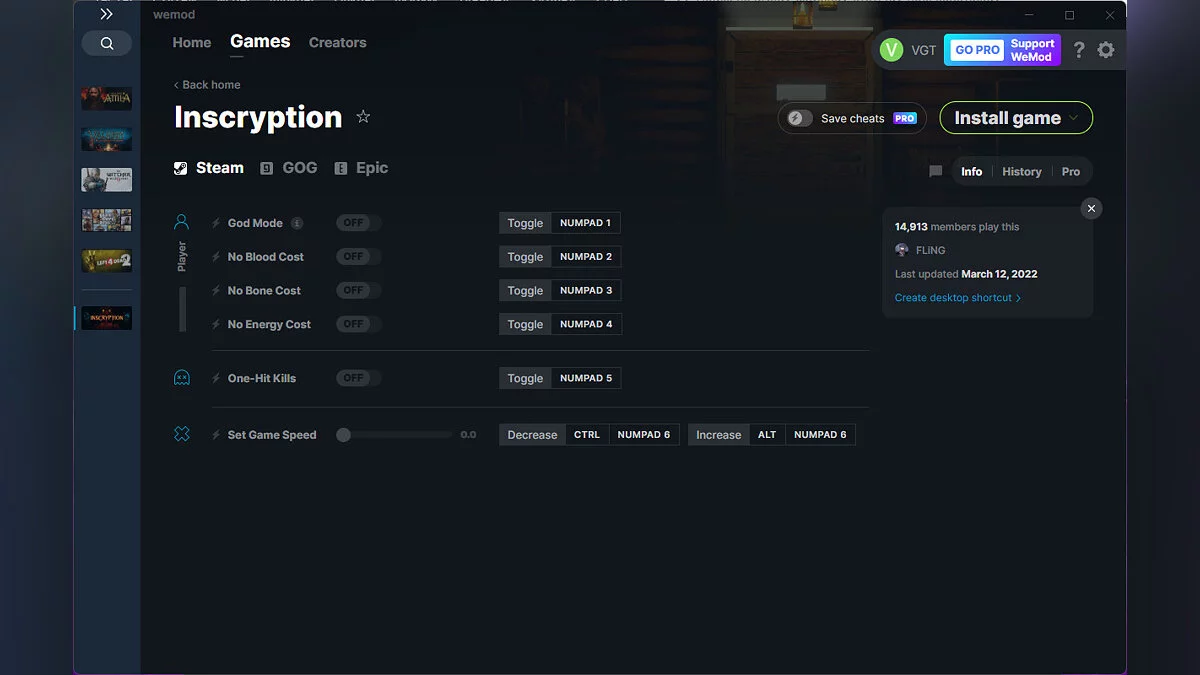This screenshot has width=1200, height=675.
Task: Star Inscryption as a favorite
Action: [363, 116]
